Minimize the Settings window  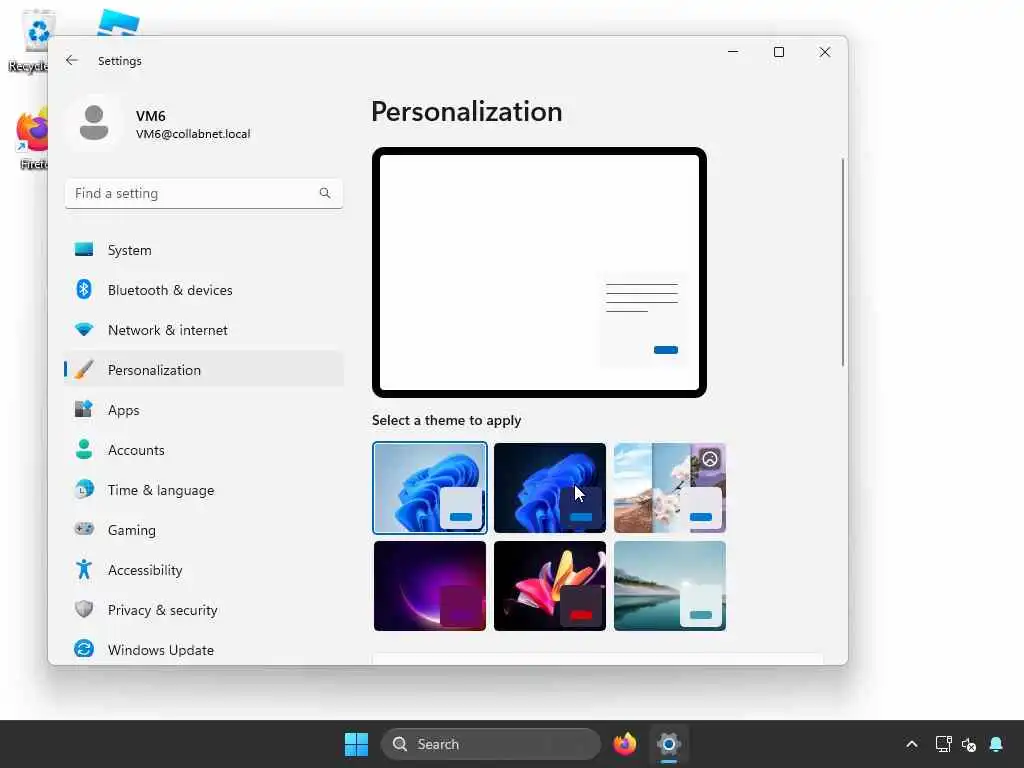pos(733,52)
